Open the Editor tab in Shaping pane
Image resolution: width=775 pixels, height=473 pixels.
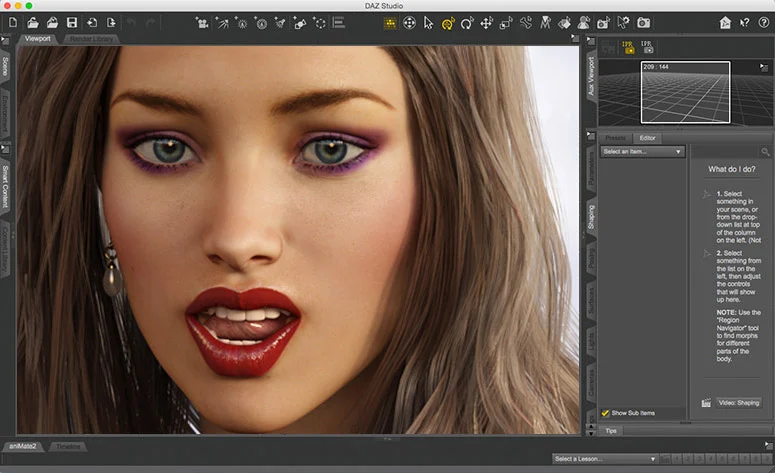pos(648,138)
